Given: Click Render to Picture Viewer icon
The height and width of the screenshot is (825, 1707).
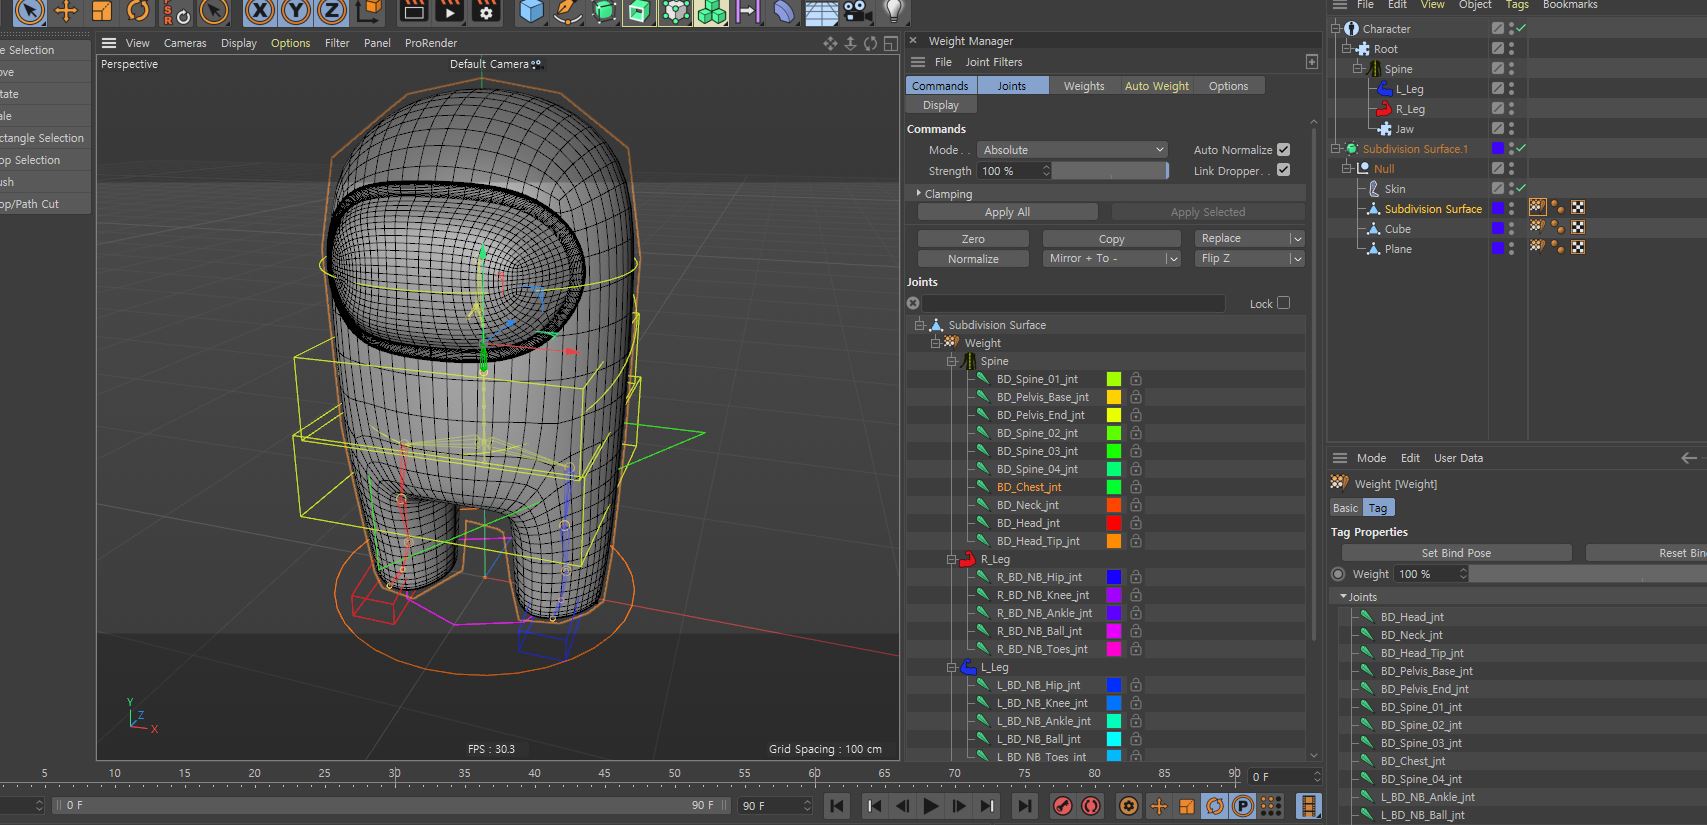Looking at the screenshot, I should (x=449, y=10).
